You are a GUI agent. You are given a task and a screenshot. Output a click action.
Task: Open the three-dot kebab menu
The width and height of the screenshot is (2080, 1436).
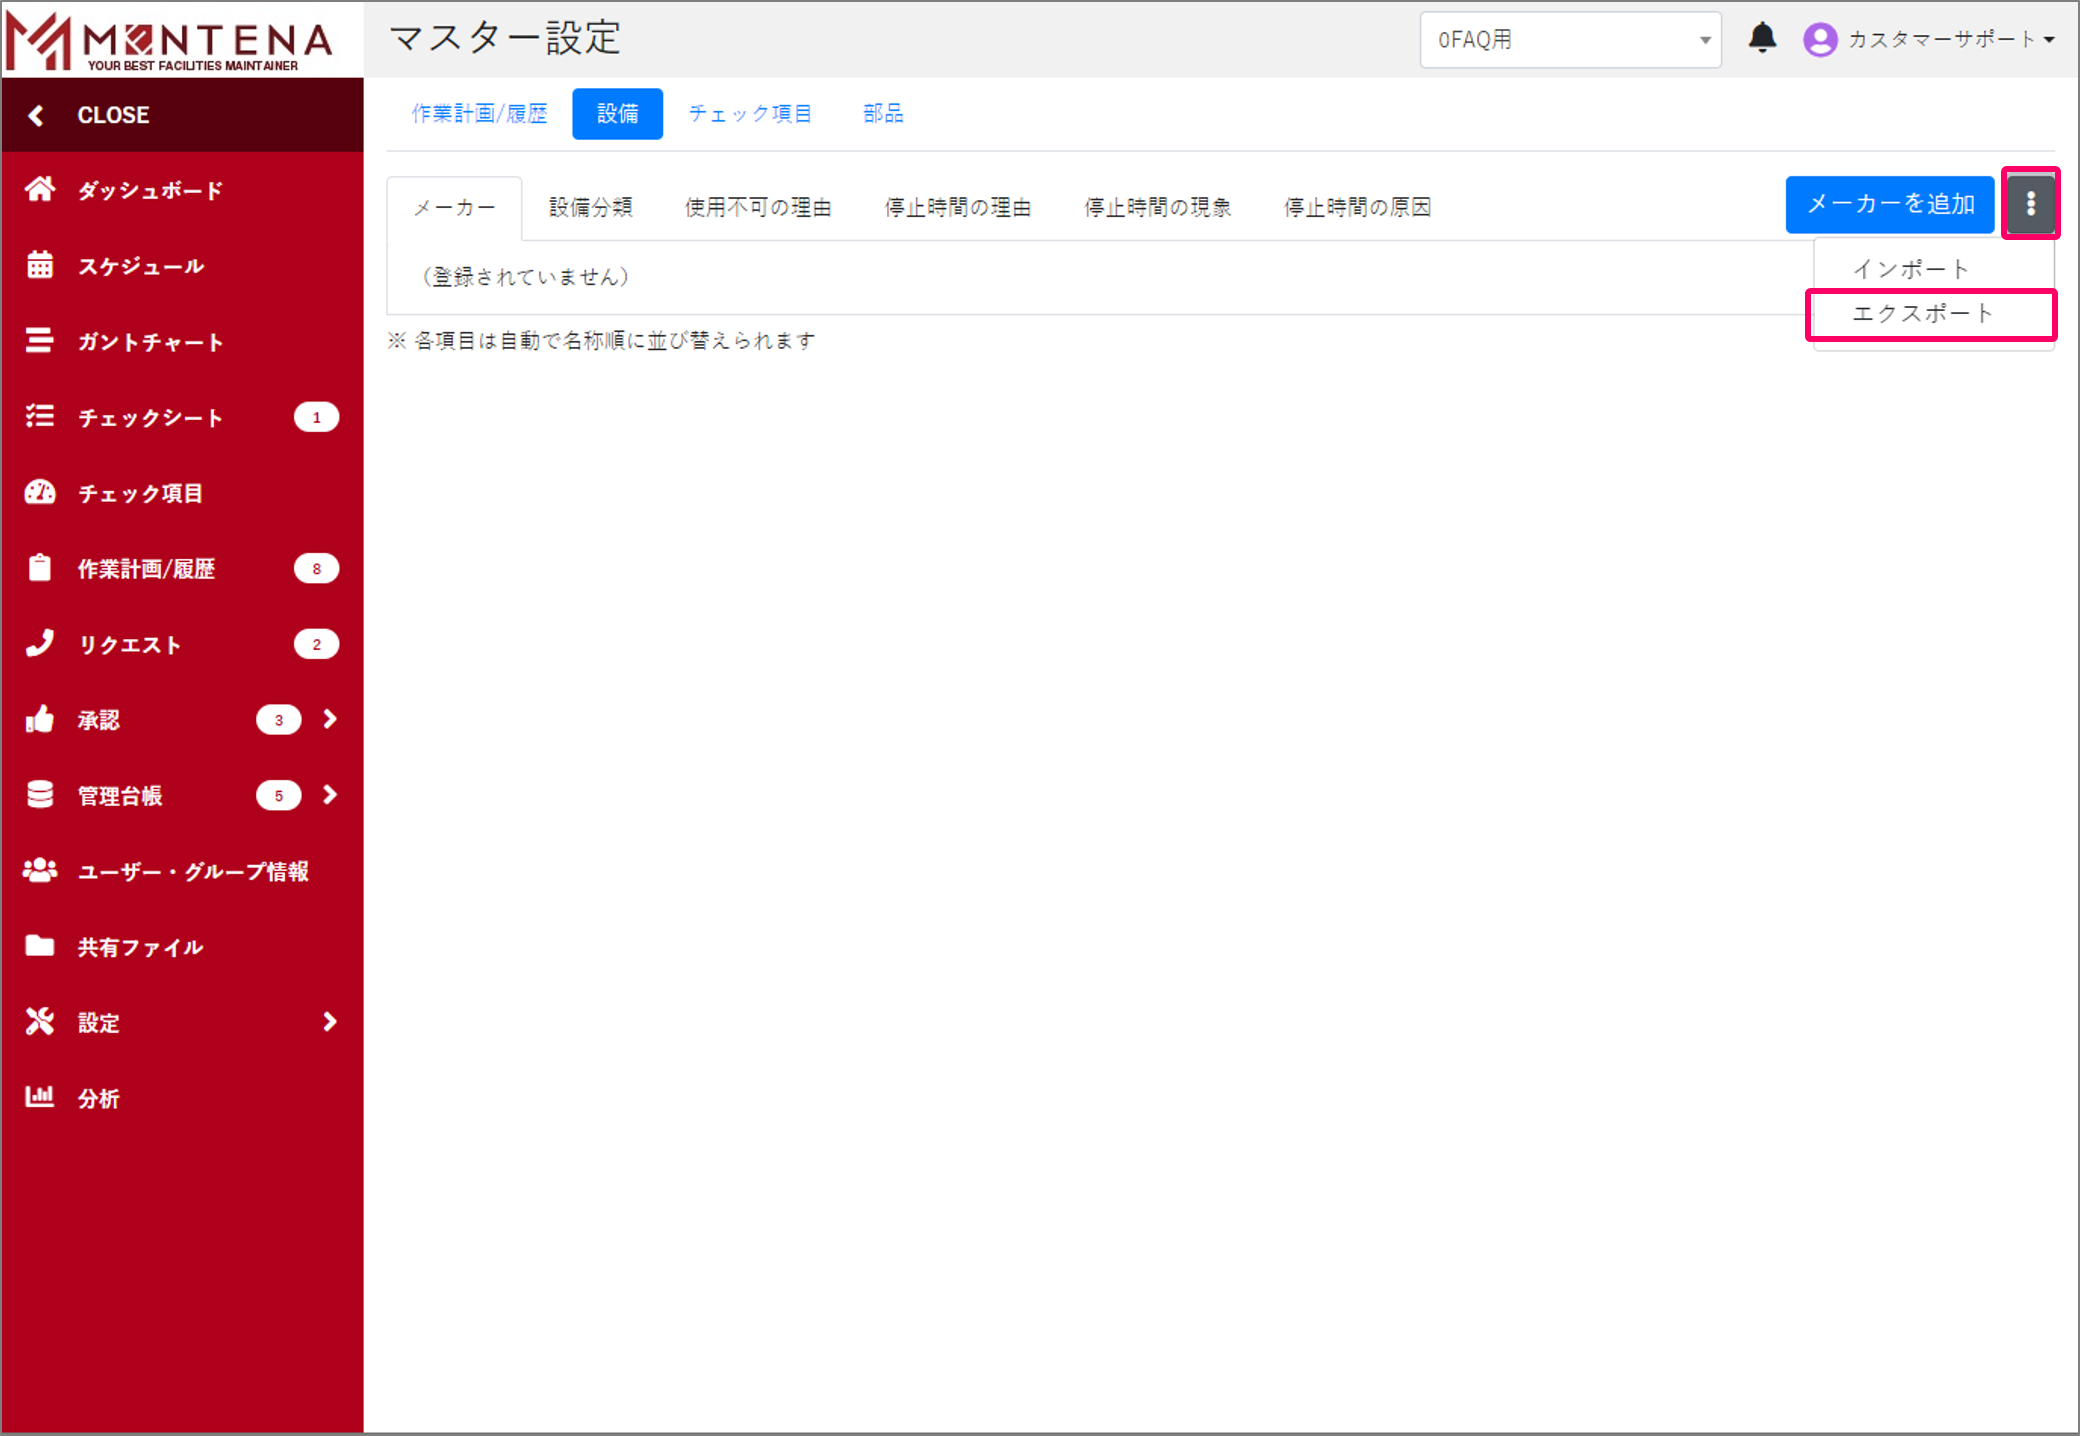(2031, 203)
